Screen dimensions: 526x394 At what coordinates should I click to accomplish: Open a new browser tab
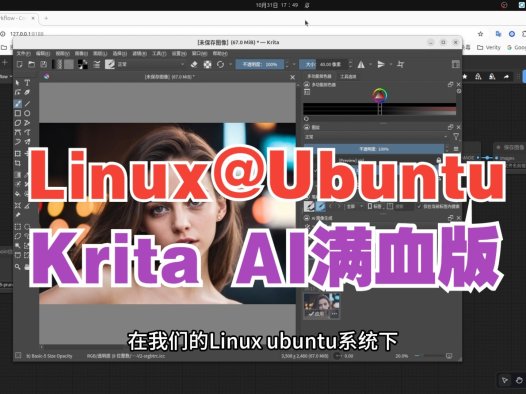pos(46,18)
